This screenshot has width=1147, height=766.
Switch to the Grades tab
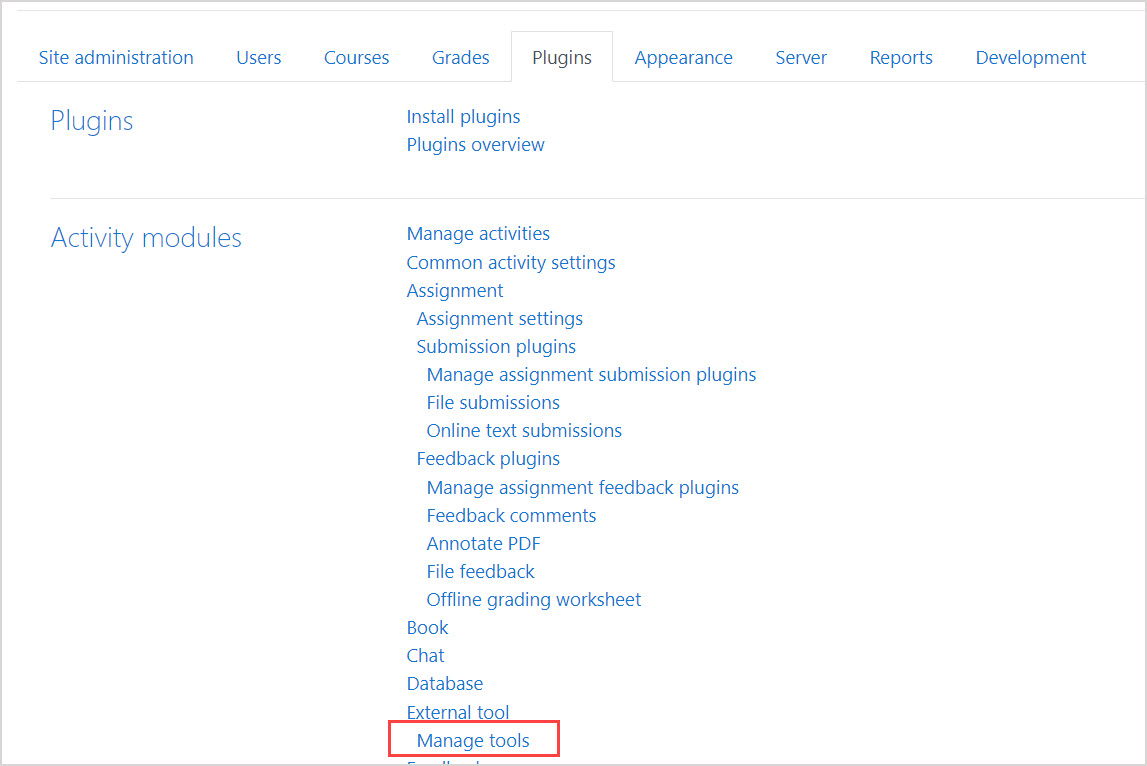coord(460,57)
